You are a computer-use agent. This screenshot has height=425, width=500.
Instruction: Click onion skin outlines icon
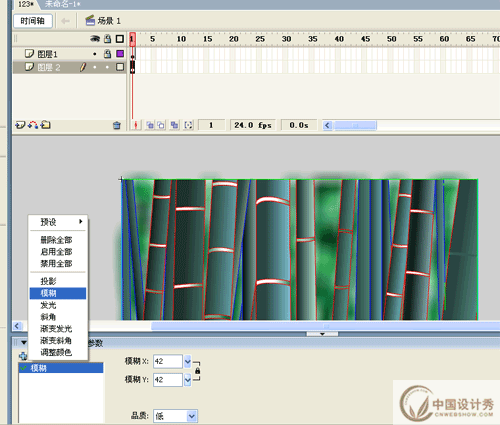(161, 125)
